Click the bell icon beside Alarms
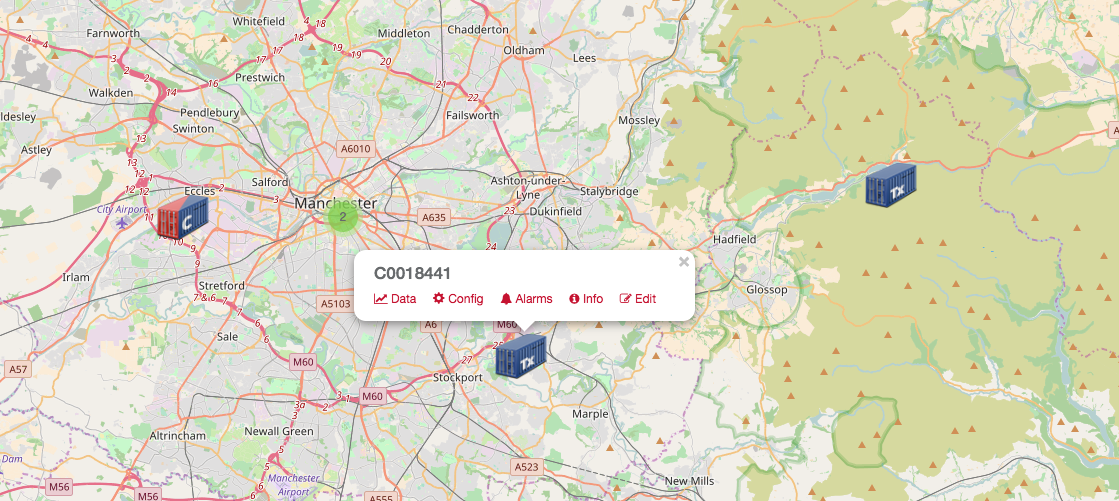This screenshot has height=501, width=1119. pyautogui.click(x=506, y=299)
